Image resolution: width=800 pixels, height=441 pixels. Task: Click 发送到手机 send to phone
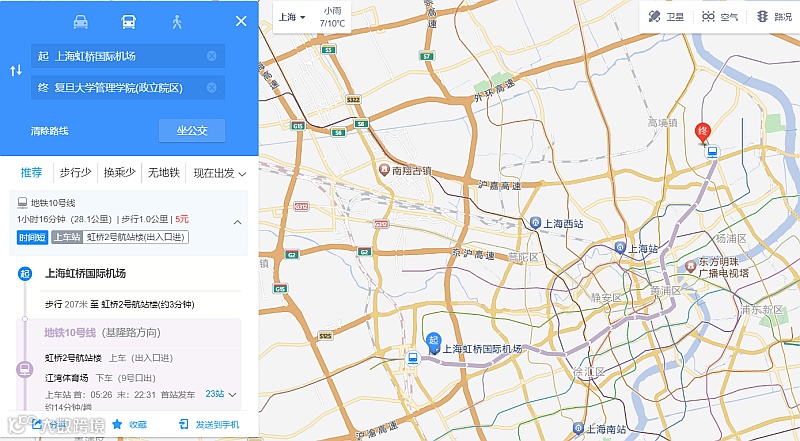[209, 424]
